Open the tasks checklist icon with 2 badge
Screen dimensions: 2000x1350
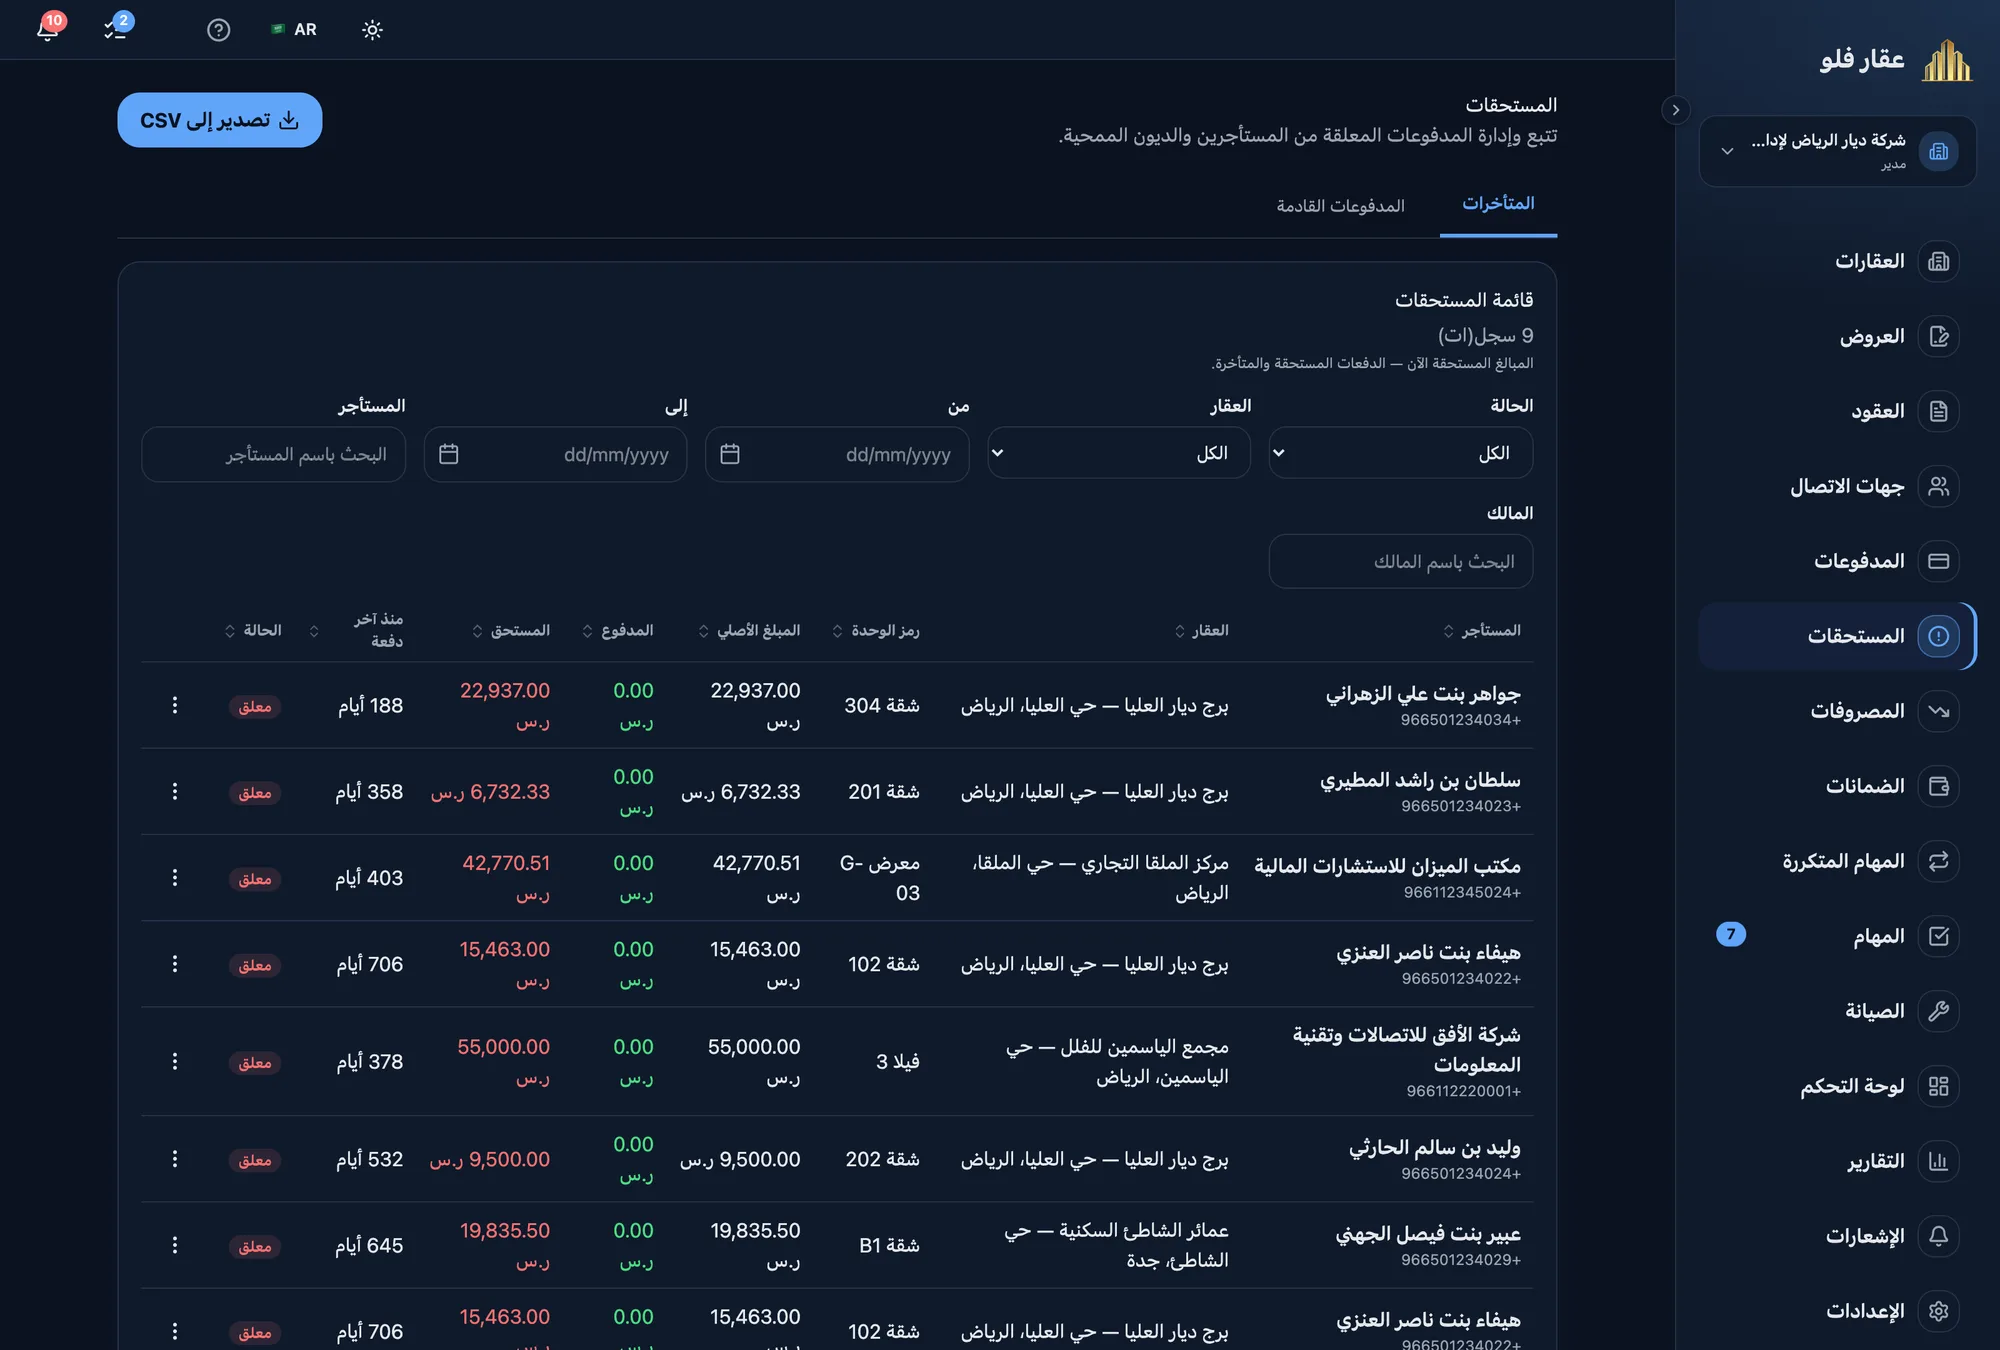click(x=116, y=29)
